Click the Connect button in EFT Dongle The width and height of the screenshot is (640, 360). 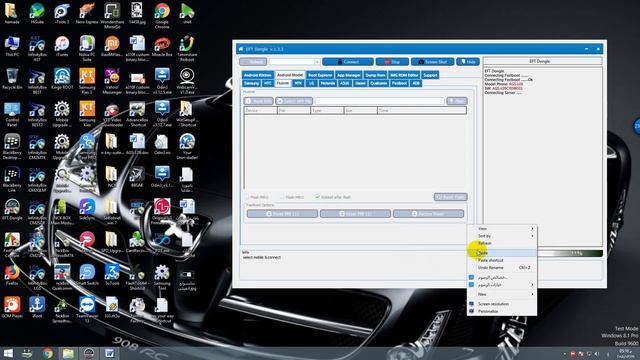click(348, 62)
